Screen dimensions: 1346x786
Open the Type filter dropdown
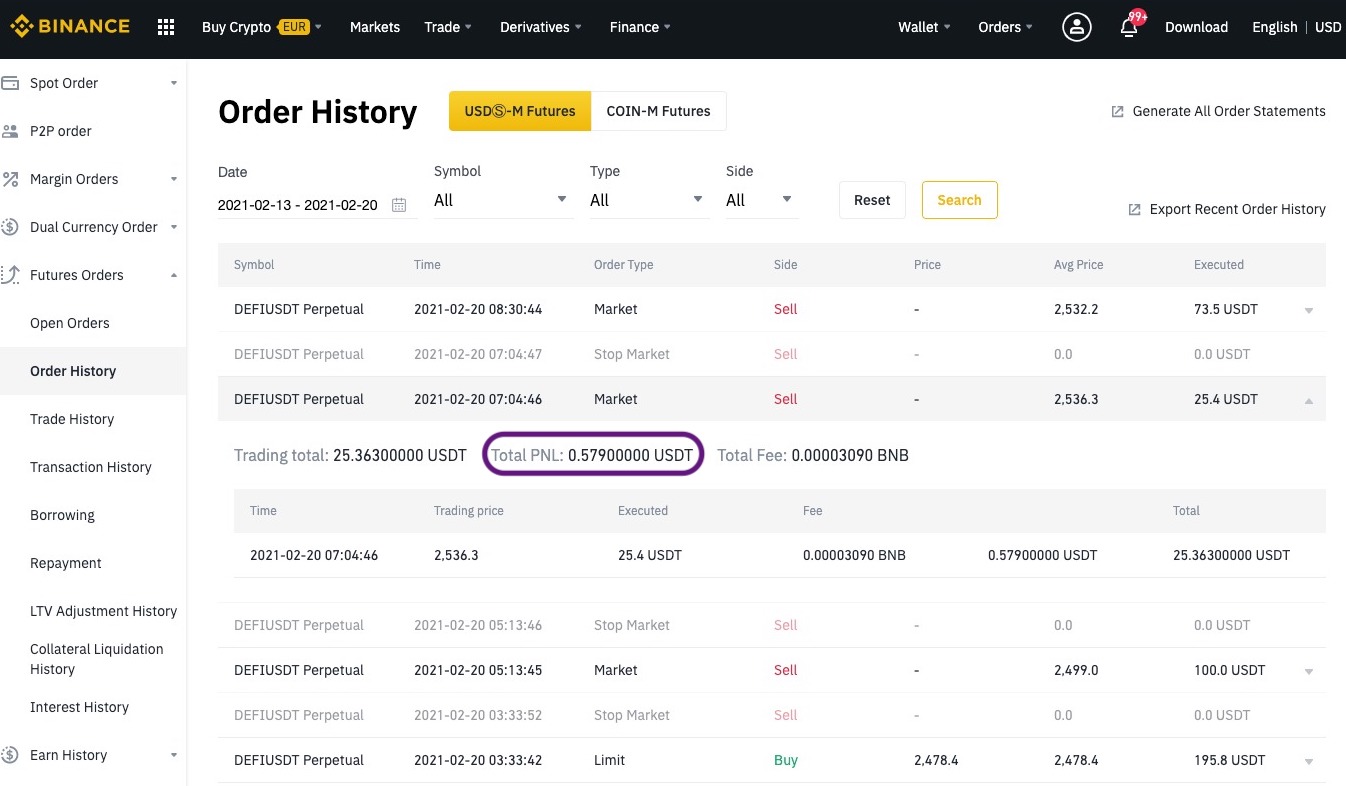649,200
